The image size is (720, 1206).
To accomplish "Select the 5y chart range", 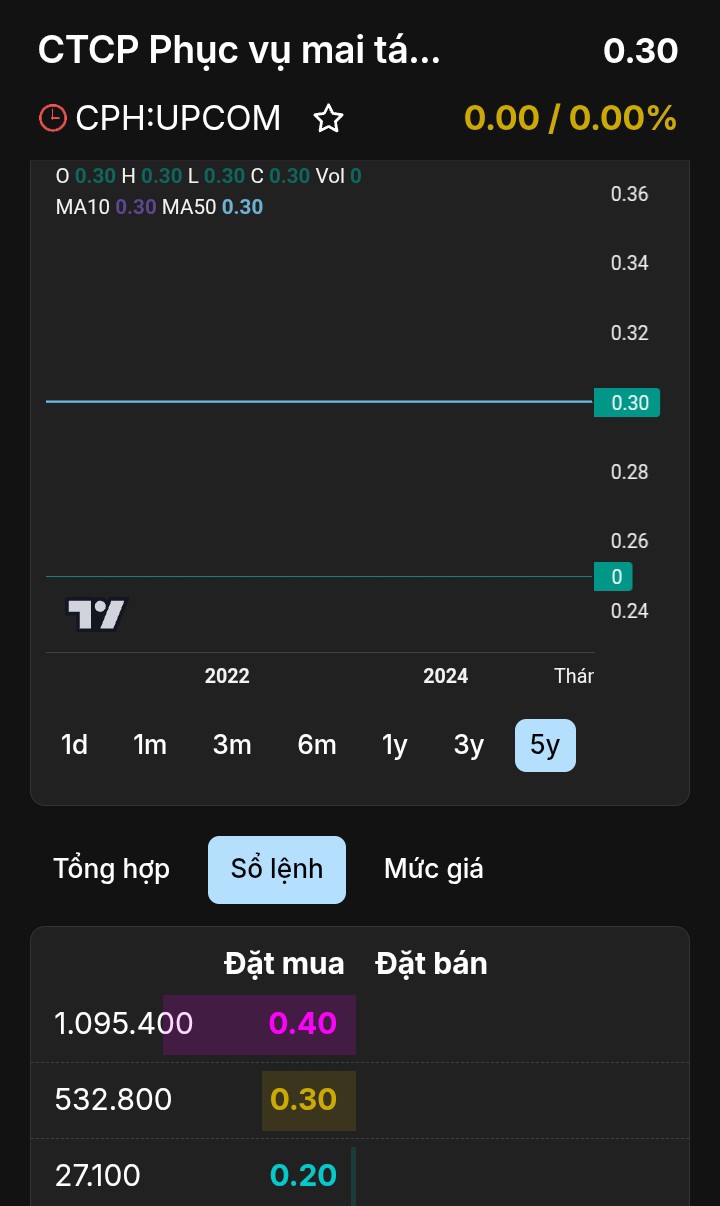I will point(545,745).
